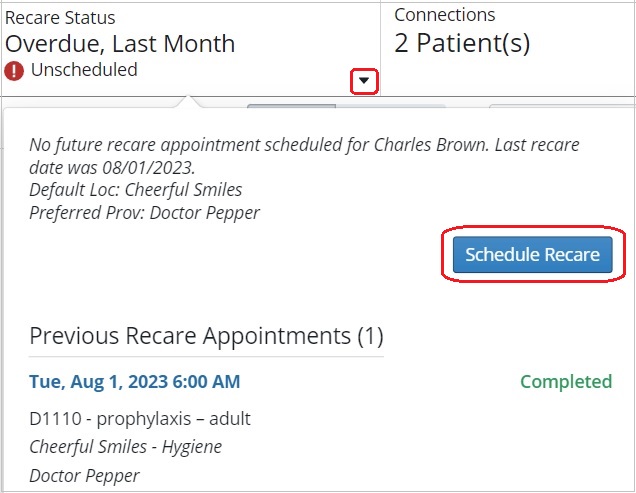The width and height of the screenshot is (636, 493).
Task: Click the red overdue alert icon
Action: (14, 71)
